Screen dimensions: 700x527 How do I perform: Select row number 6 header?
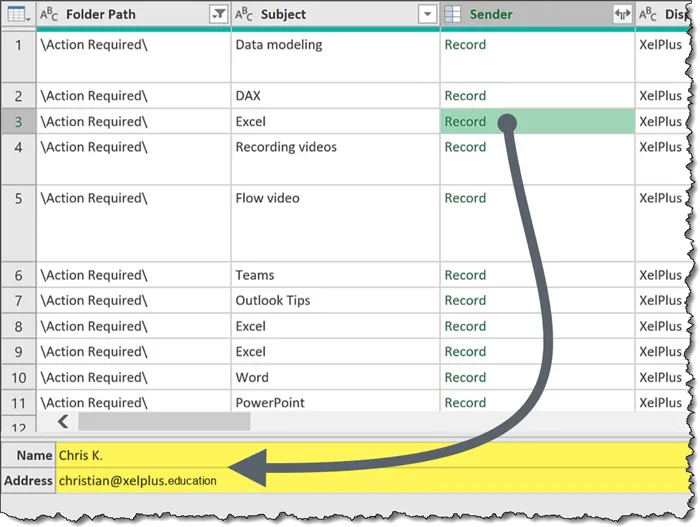pyautogui.click(x=18, y=275)
